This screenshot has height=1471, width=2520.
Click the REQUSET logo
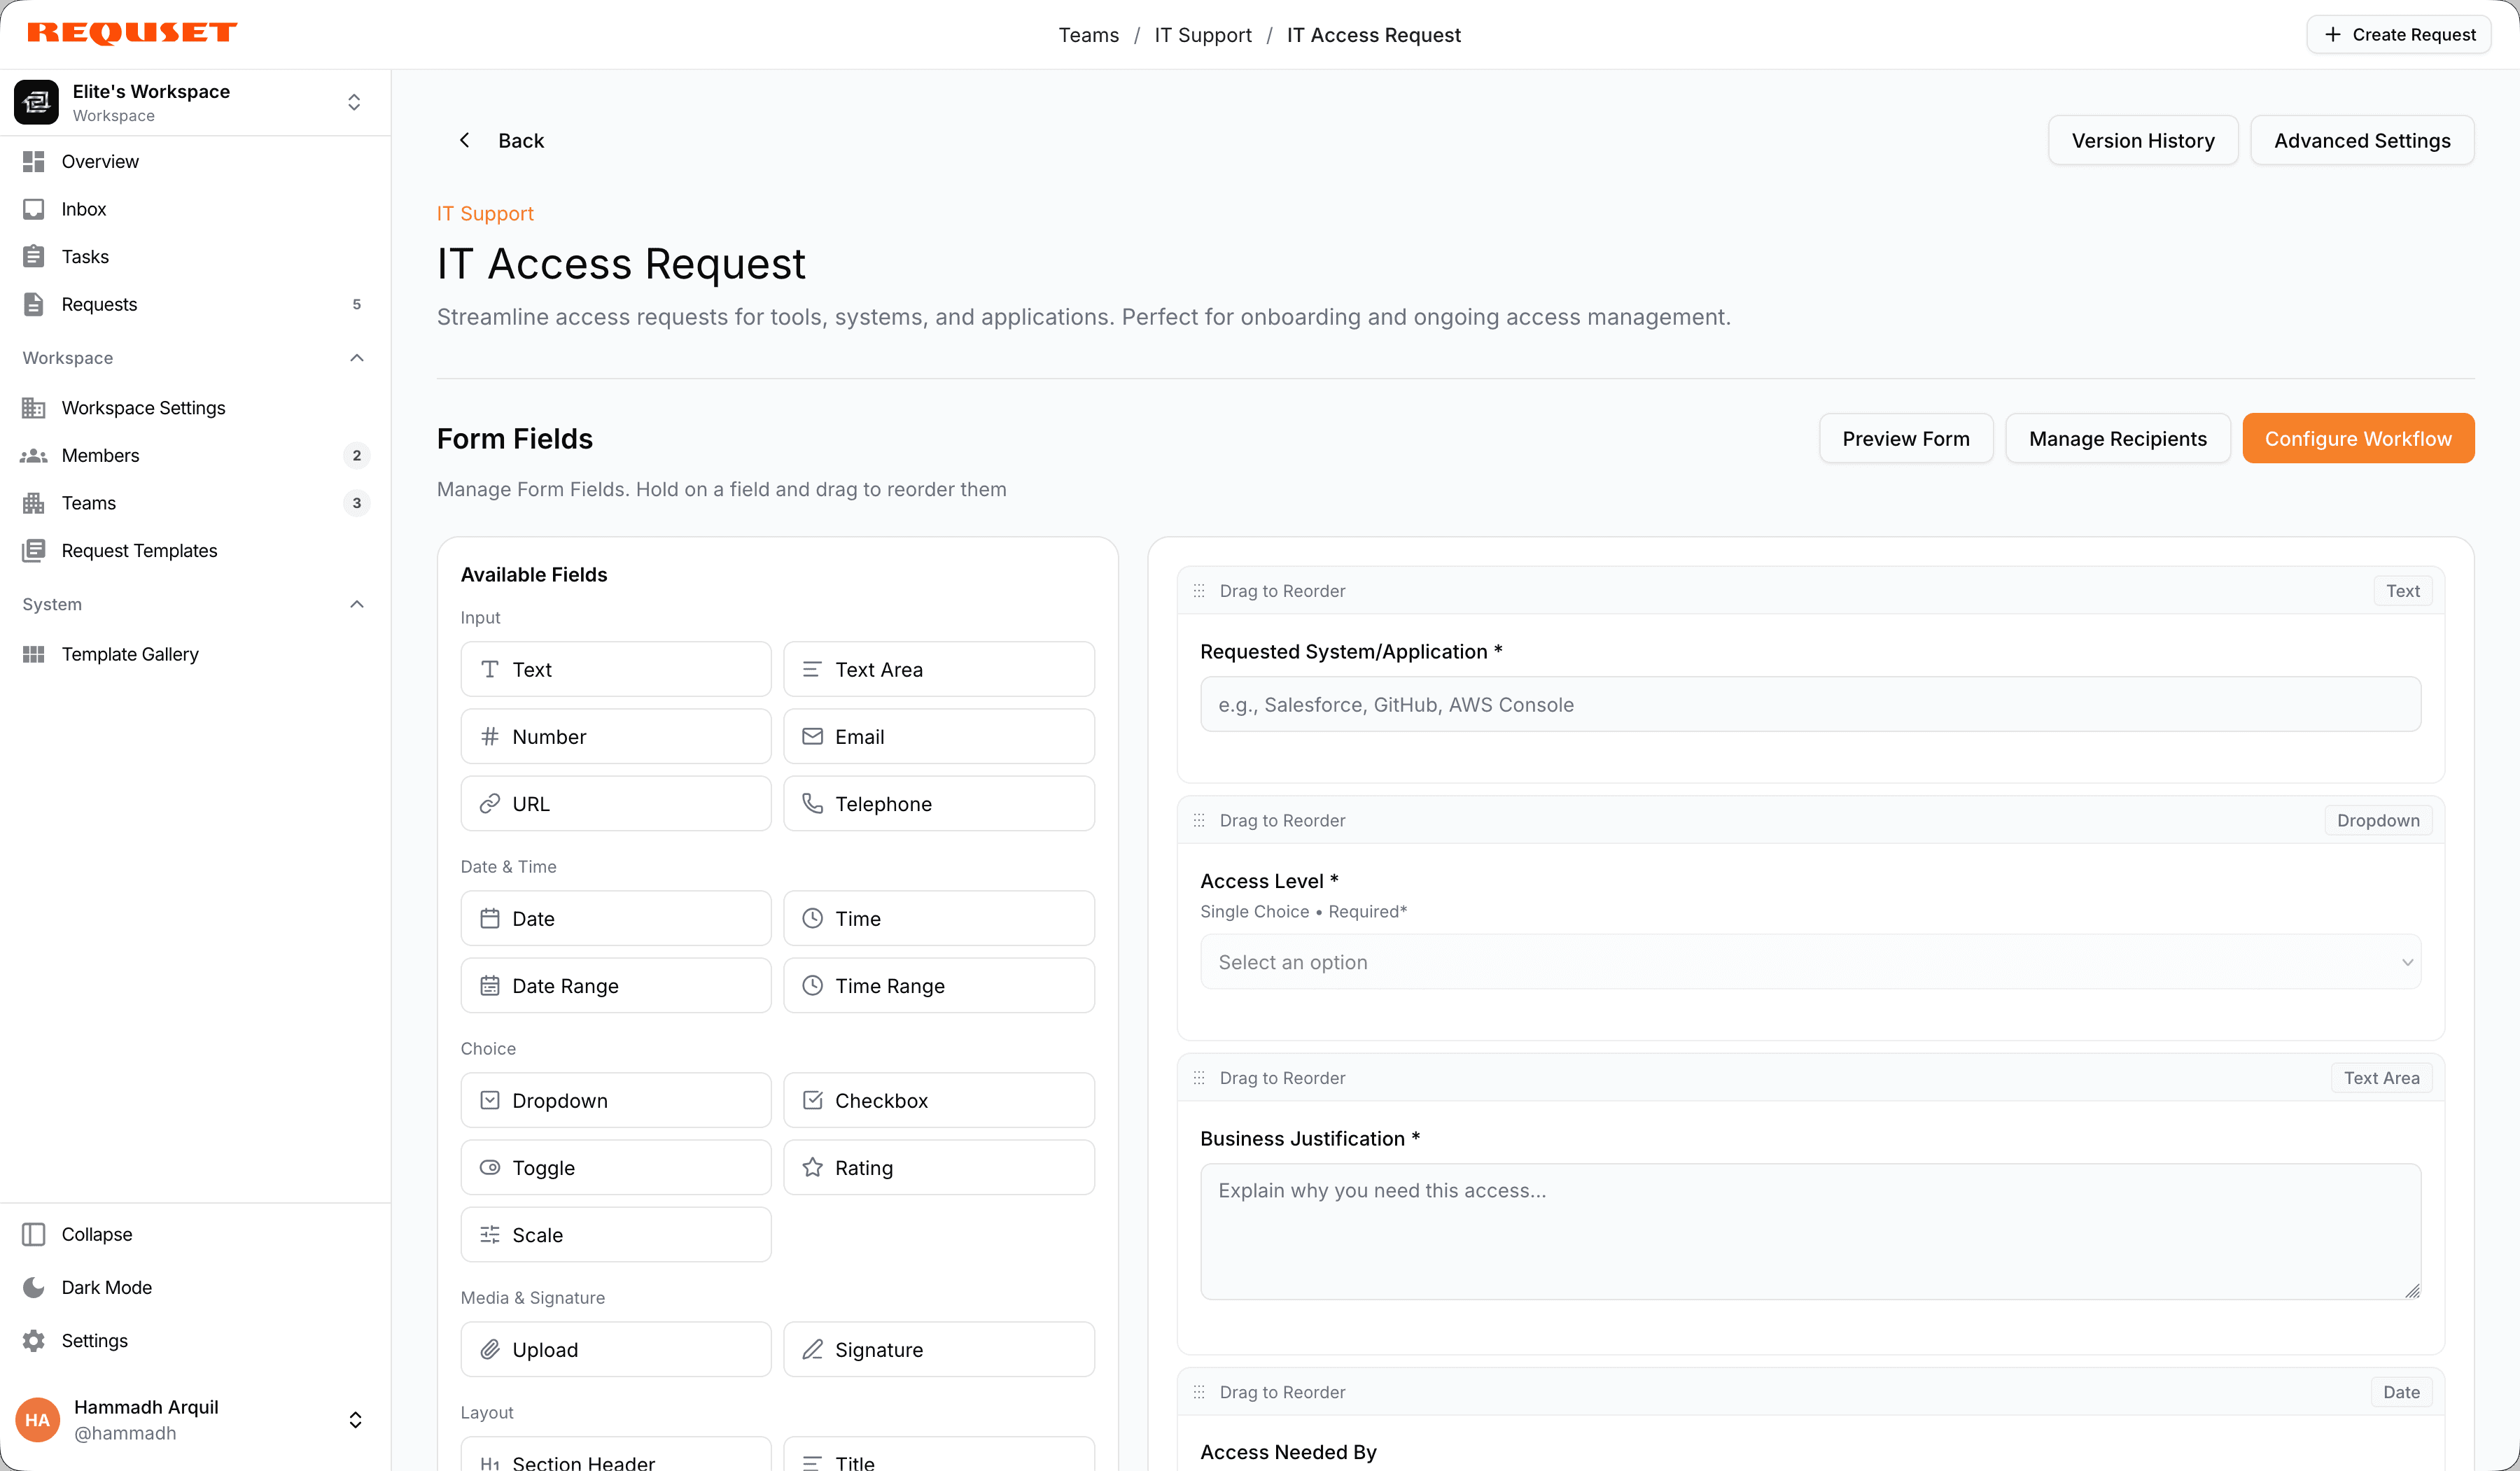click(132, 32)
